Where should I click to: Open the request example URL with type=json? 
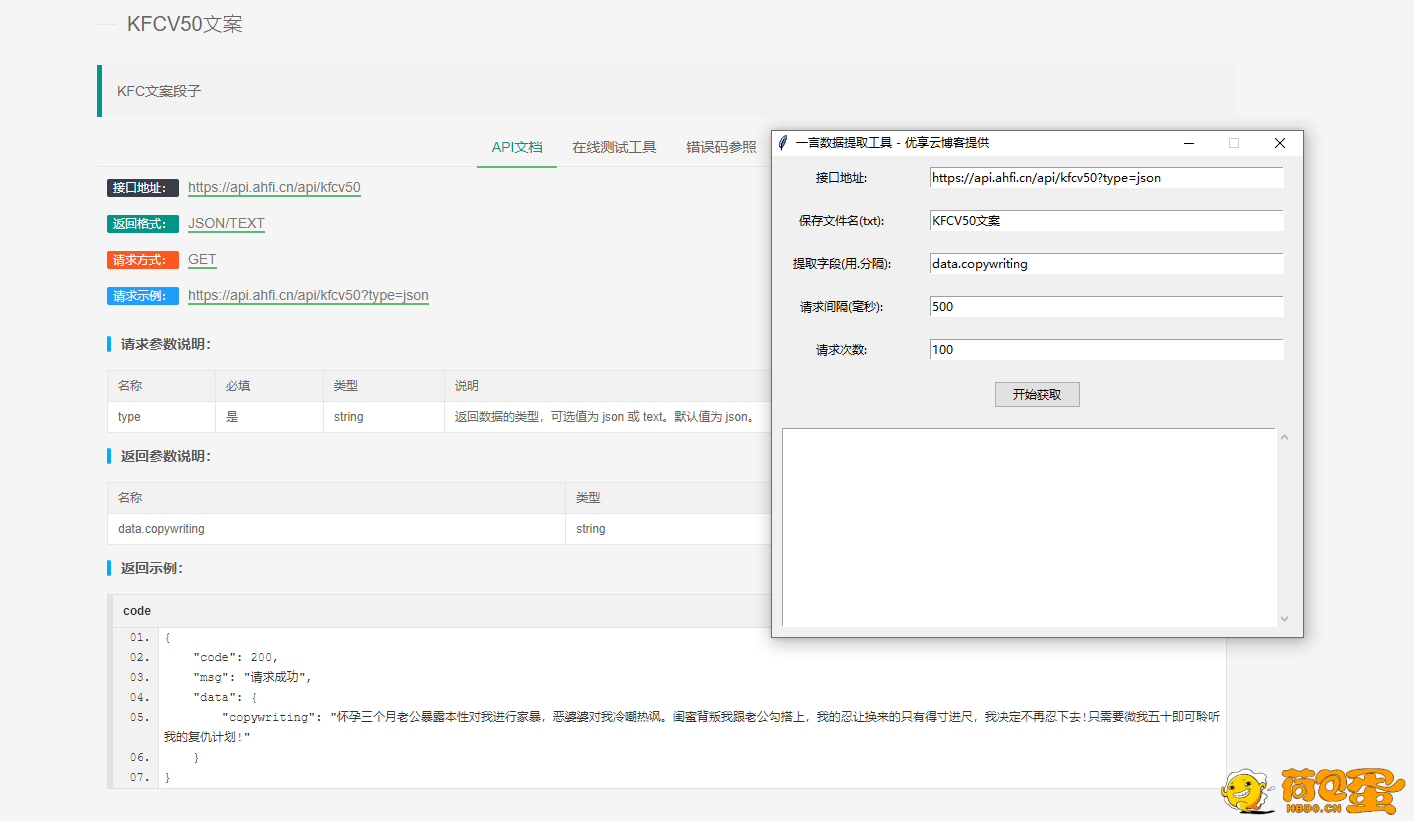pos(308,295)
